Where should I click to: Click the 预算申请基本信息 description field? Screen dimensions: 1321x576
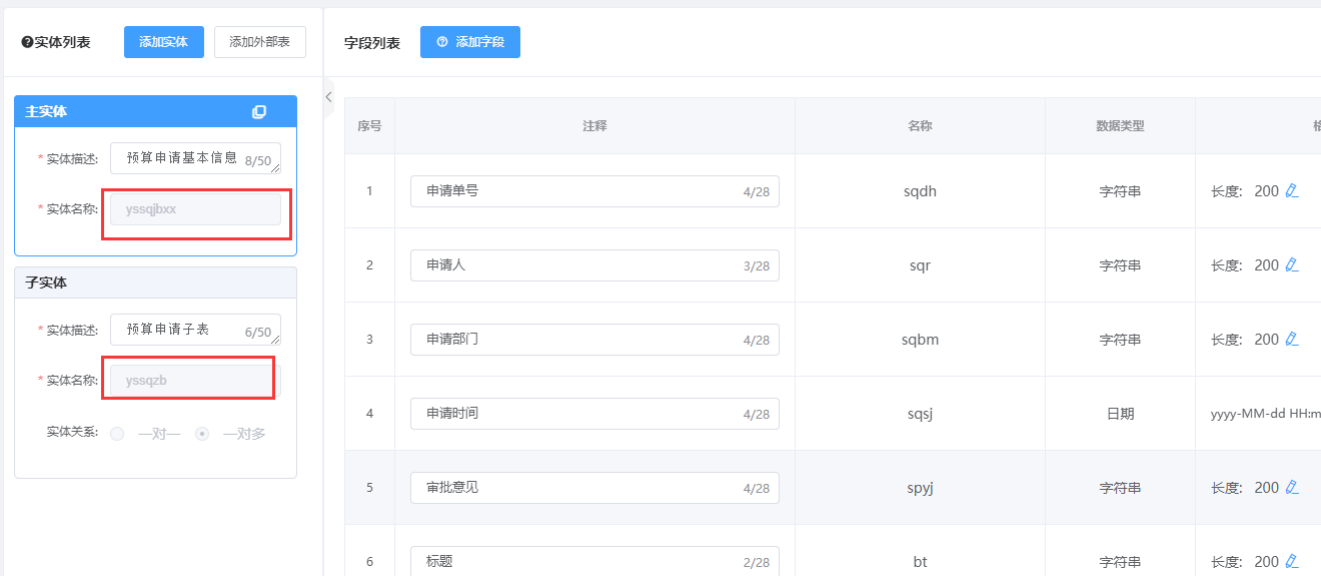pos(196,158)
